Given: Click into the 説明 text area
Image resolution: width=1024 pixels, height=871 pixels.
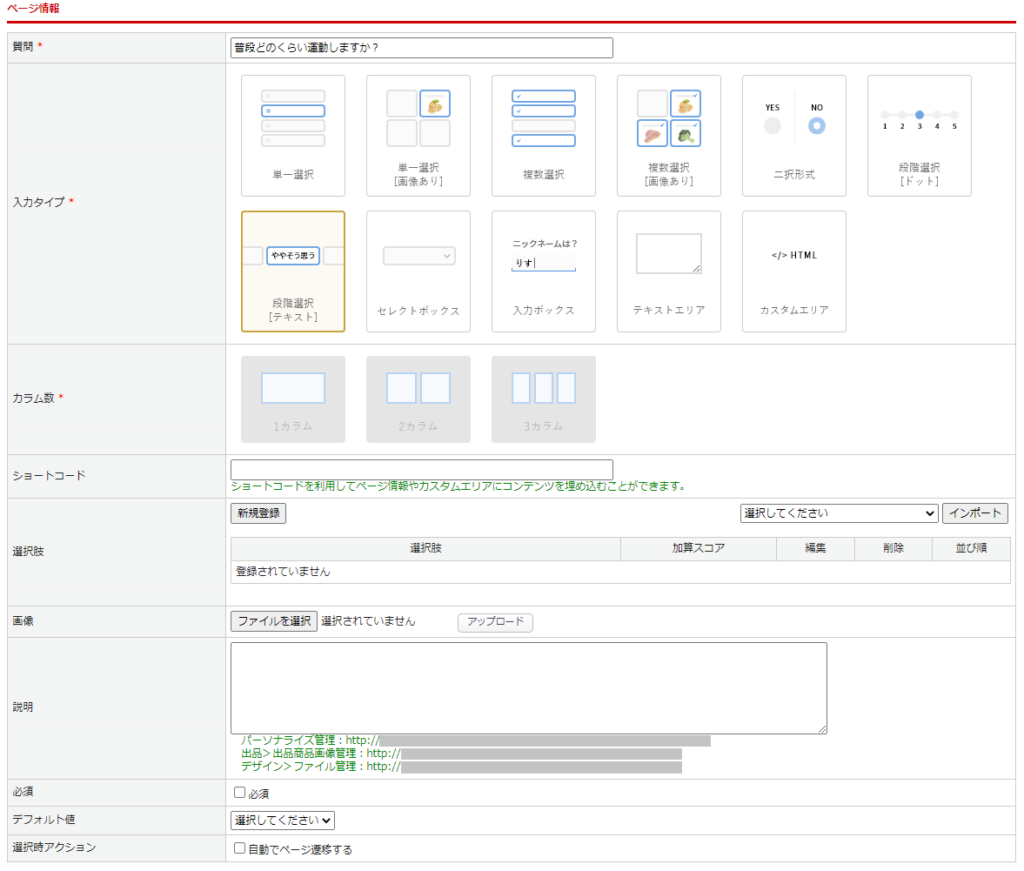Looking at the screenshot, I should point(528,688).
